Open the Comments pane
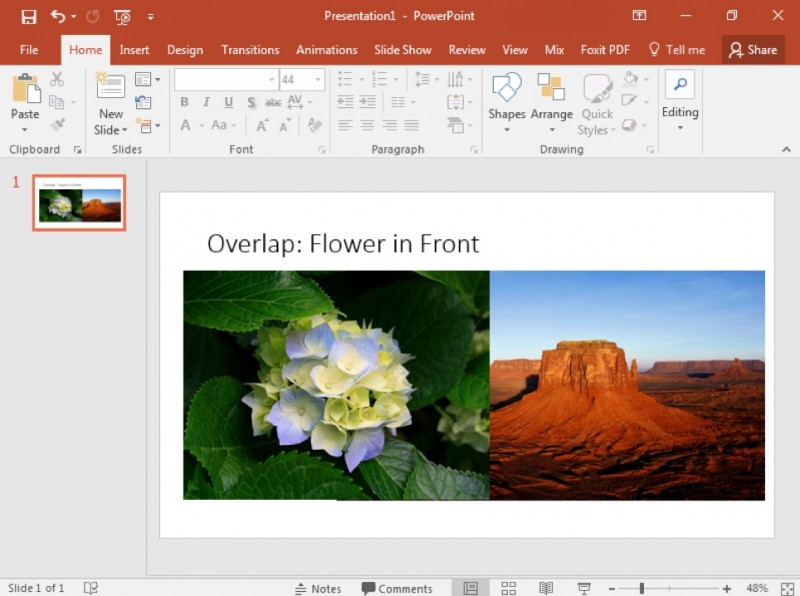800x596 pixels. [397, 588]
